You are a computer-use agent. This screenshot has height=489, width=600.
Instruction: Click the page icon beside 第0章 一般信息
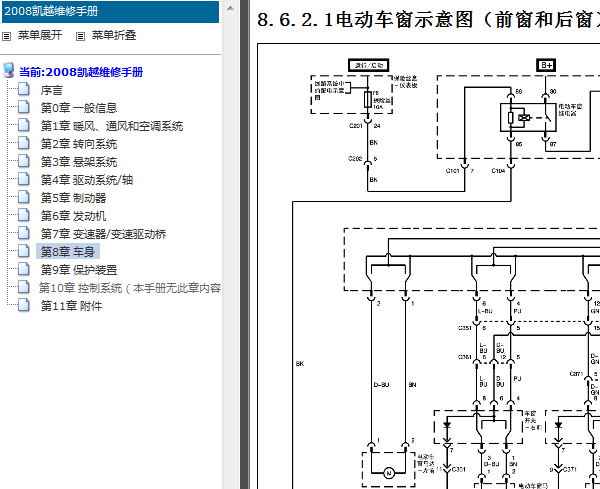point(24,107)
